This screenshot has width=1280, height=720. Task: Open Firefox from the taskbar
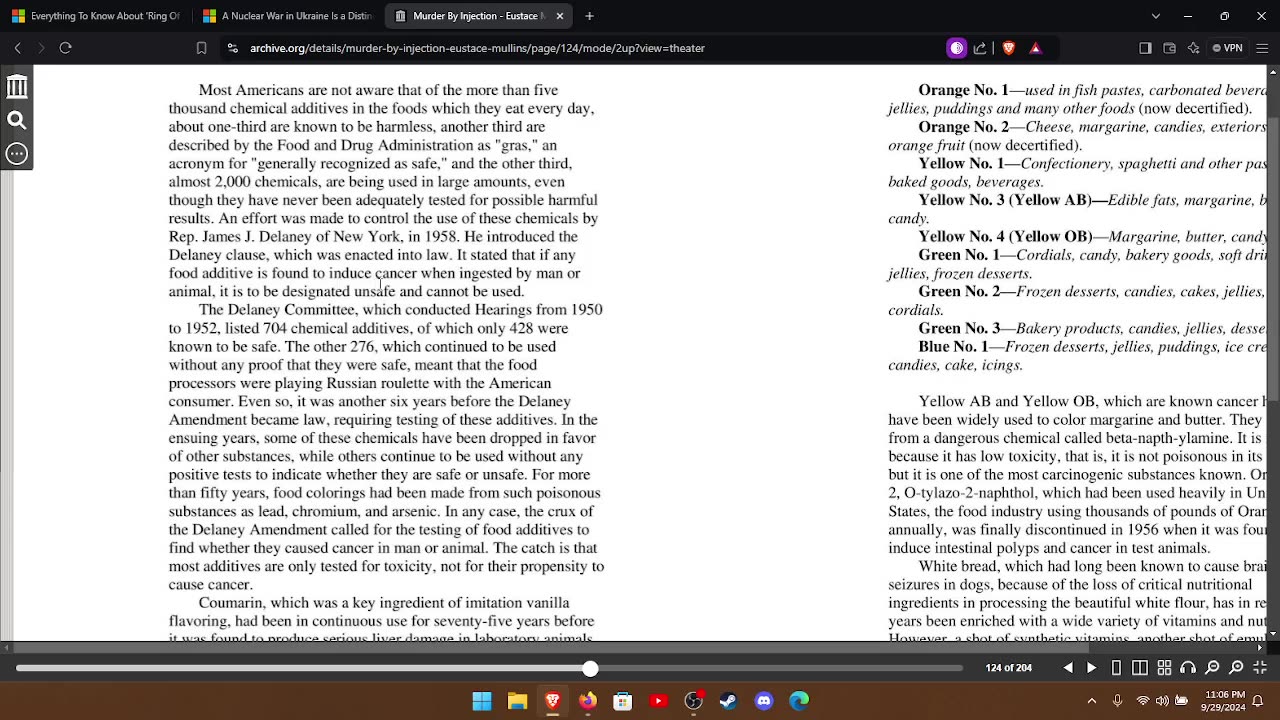tap(588, 701)
